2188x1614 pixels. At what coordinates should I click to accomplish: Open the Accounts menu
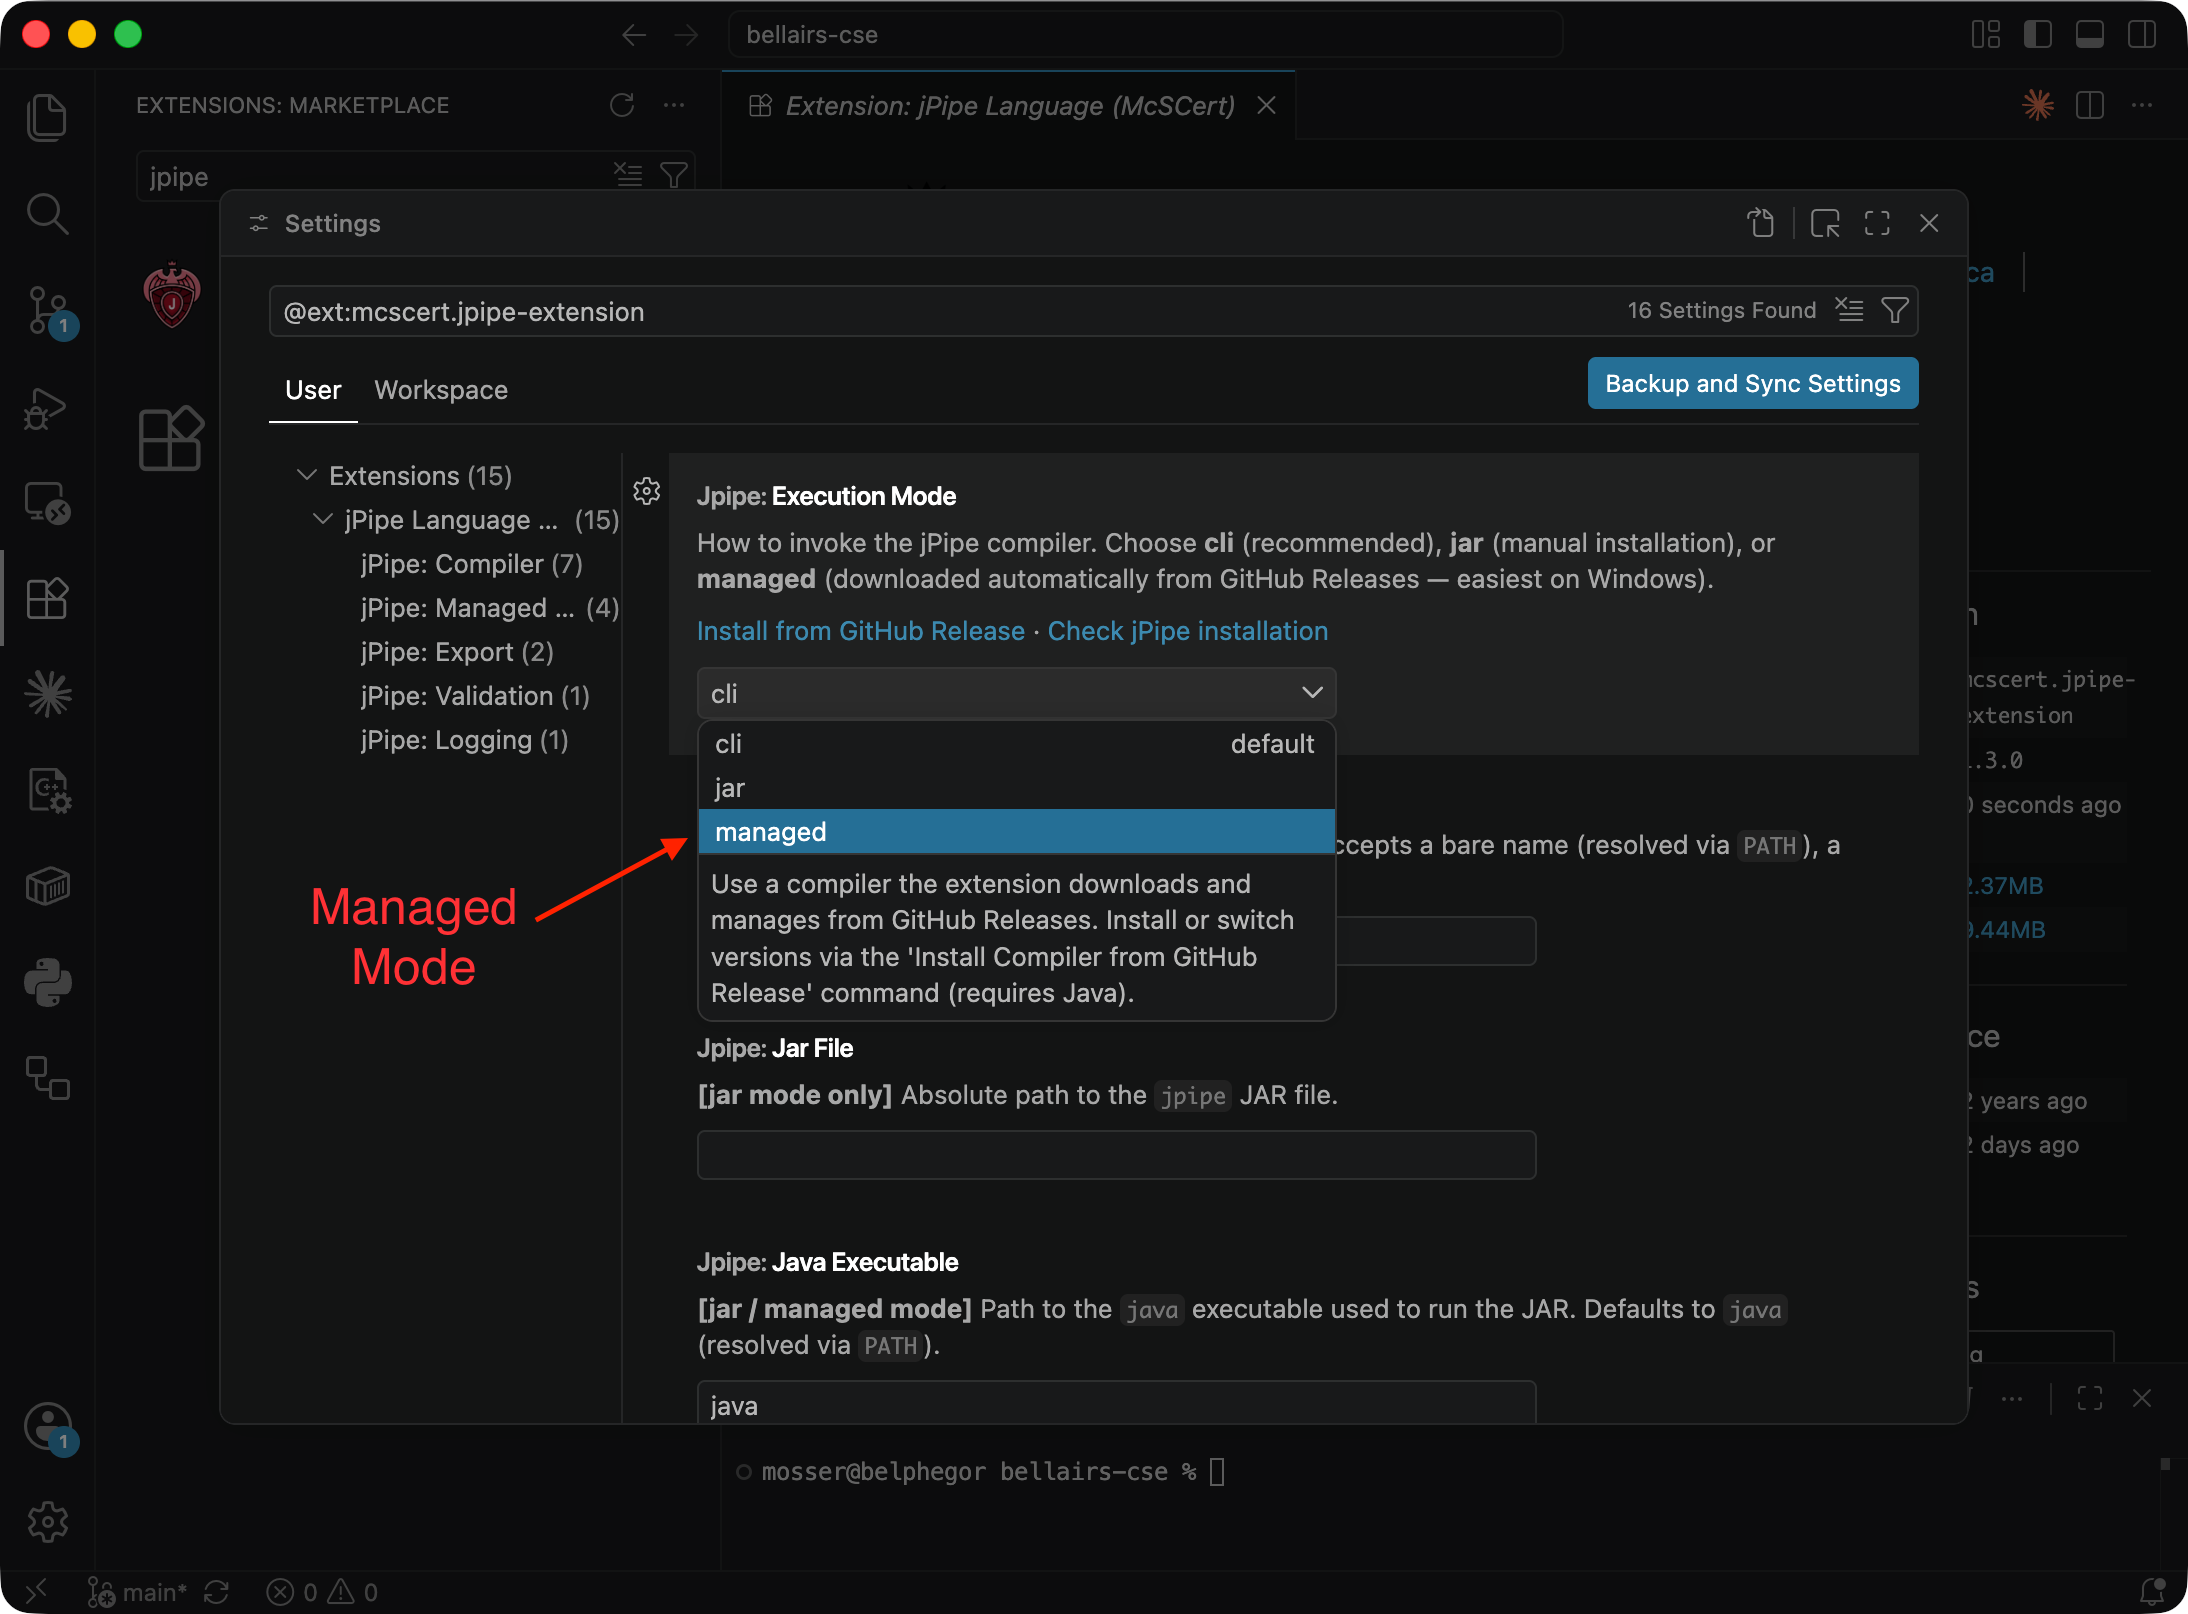pyautogui.click(x=47, y=1427)
